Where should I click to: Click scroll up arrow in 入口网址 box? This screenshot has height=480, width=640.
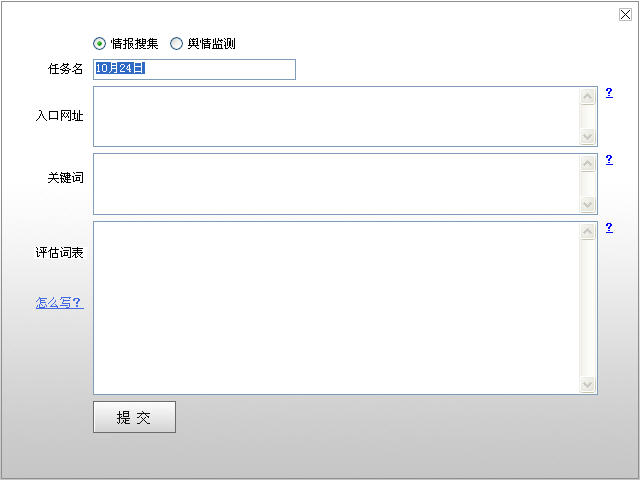point(587,97)
